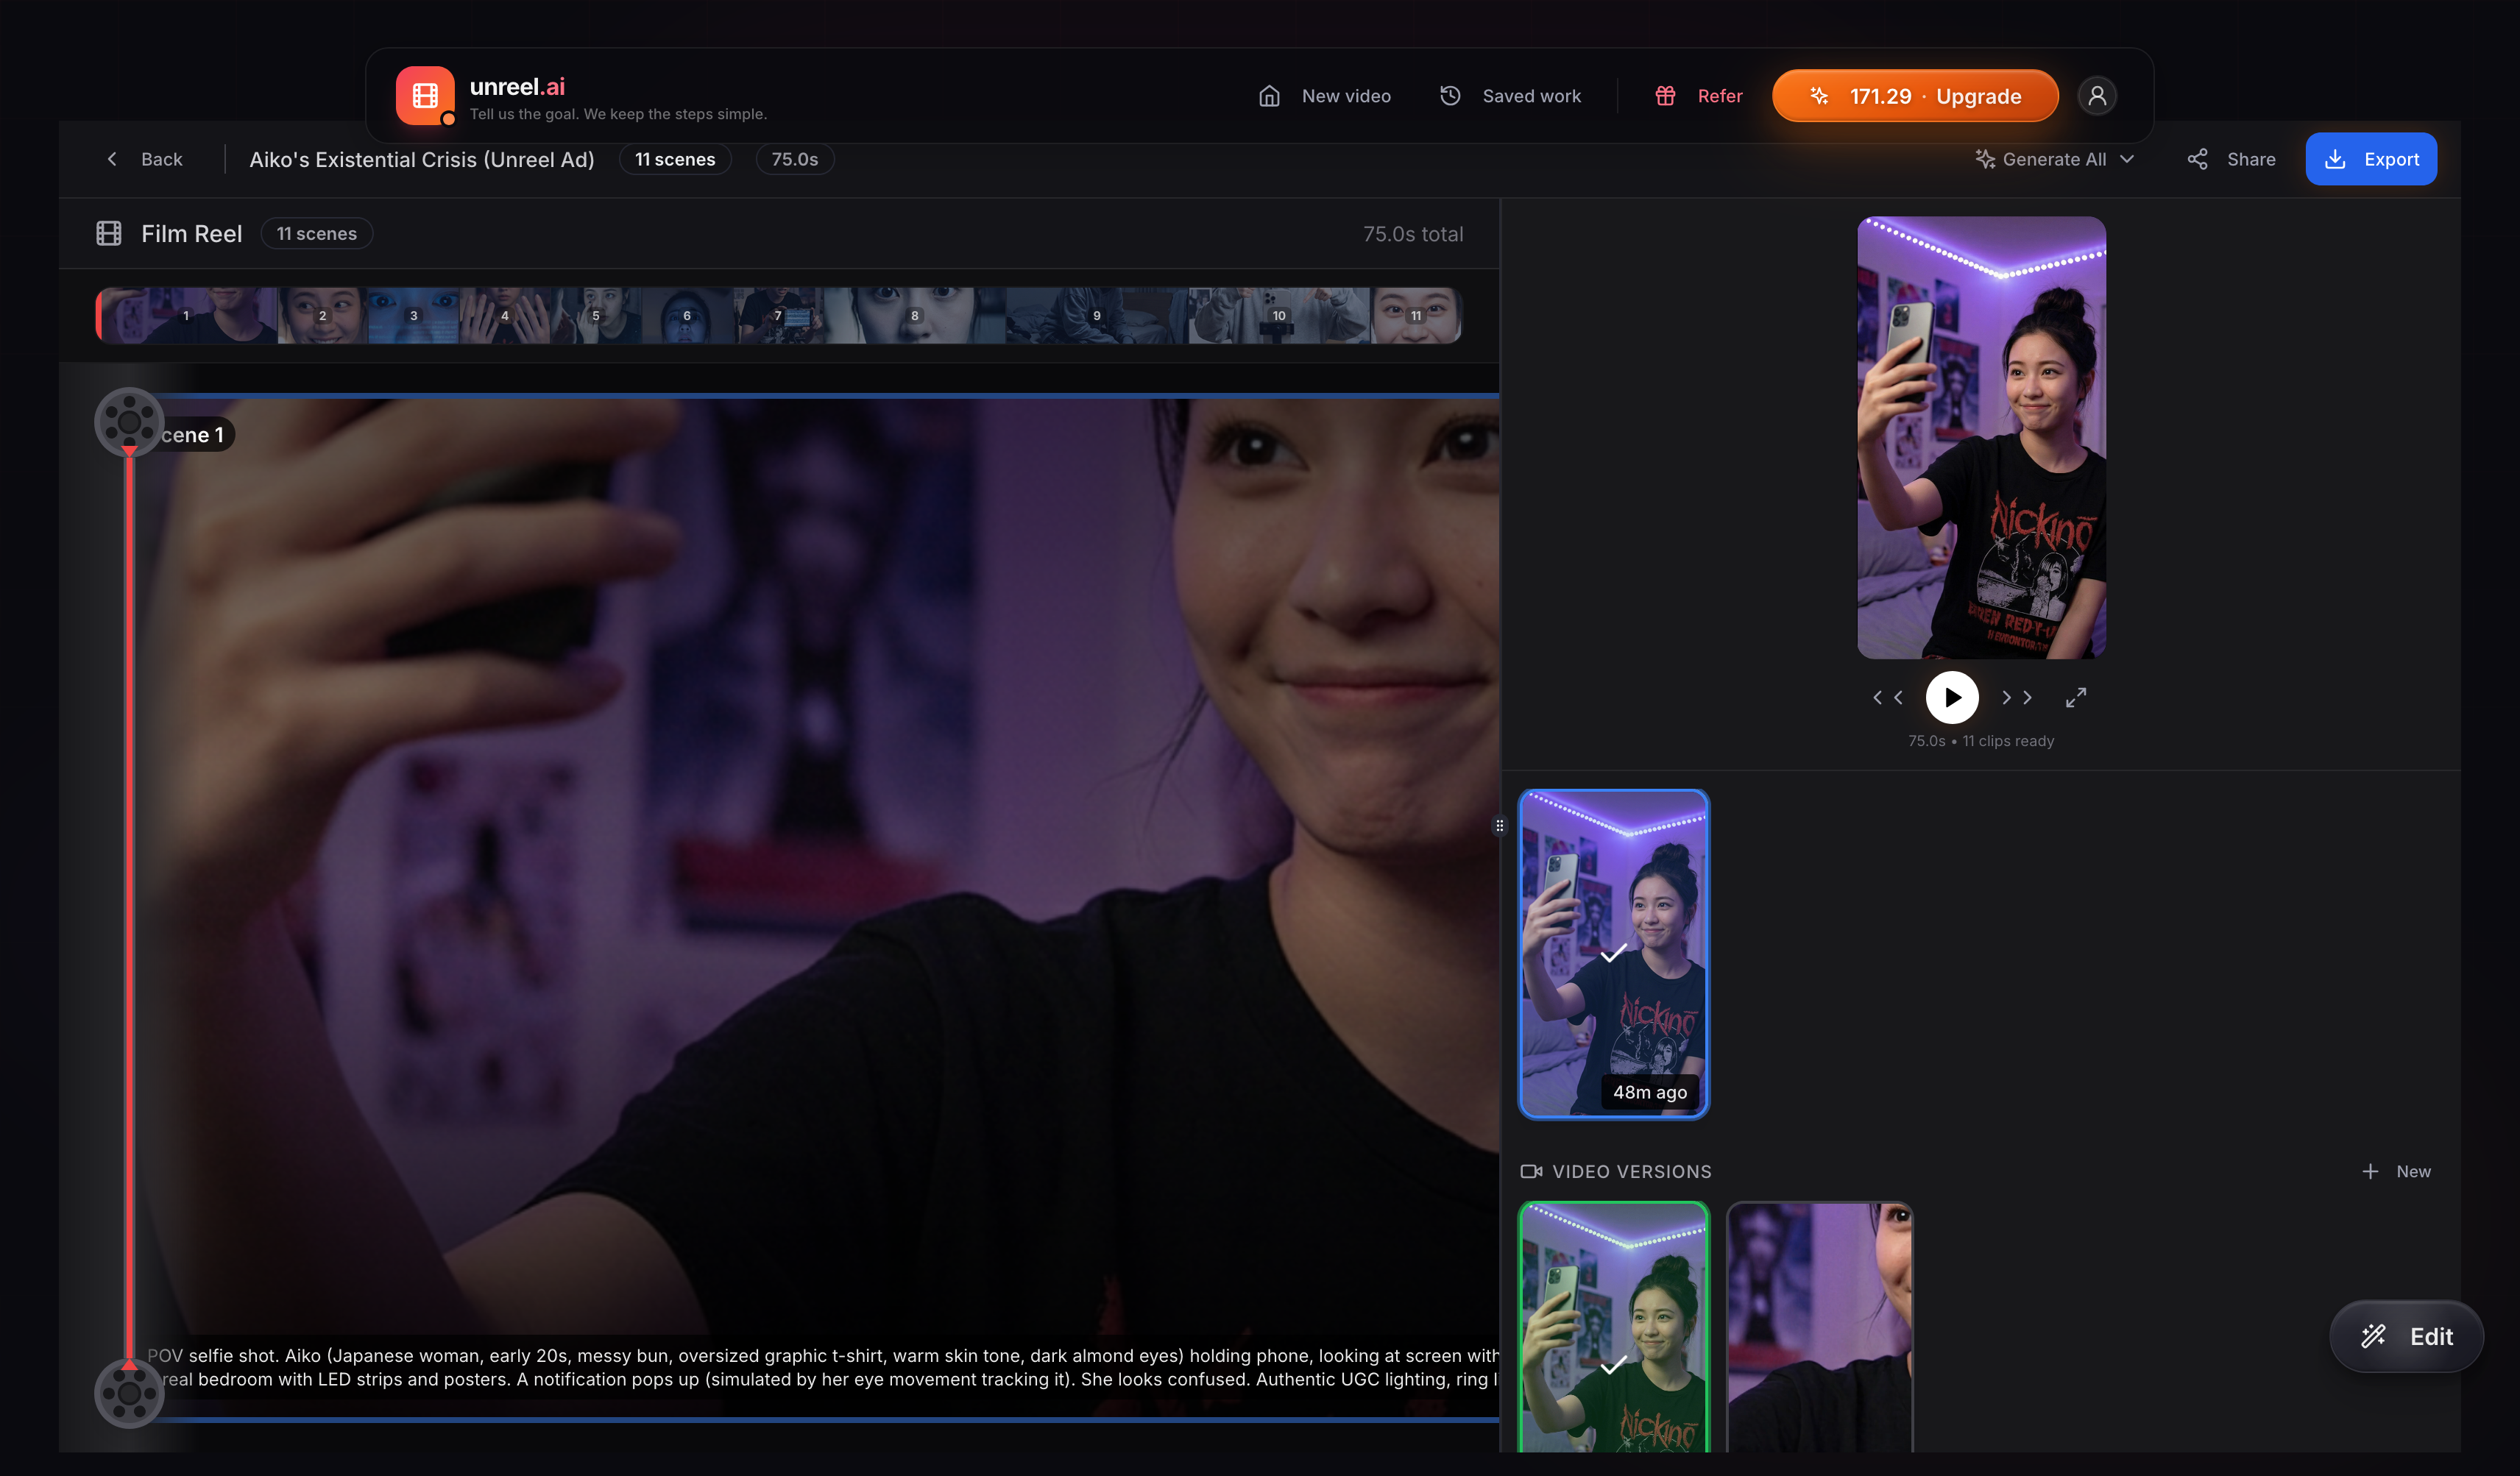
Task: Open the 11 scenes pill in header
Action: 675,159
